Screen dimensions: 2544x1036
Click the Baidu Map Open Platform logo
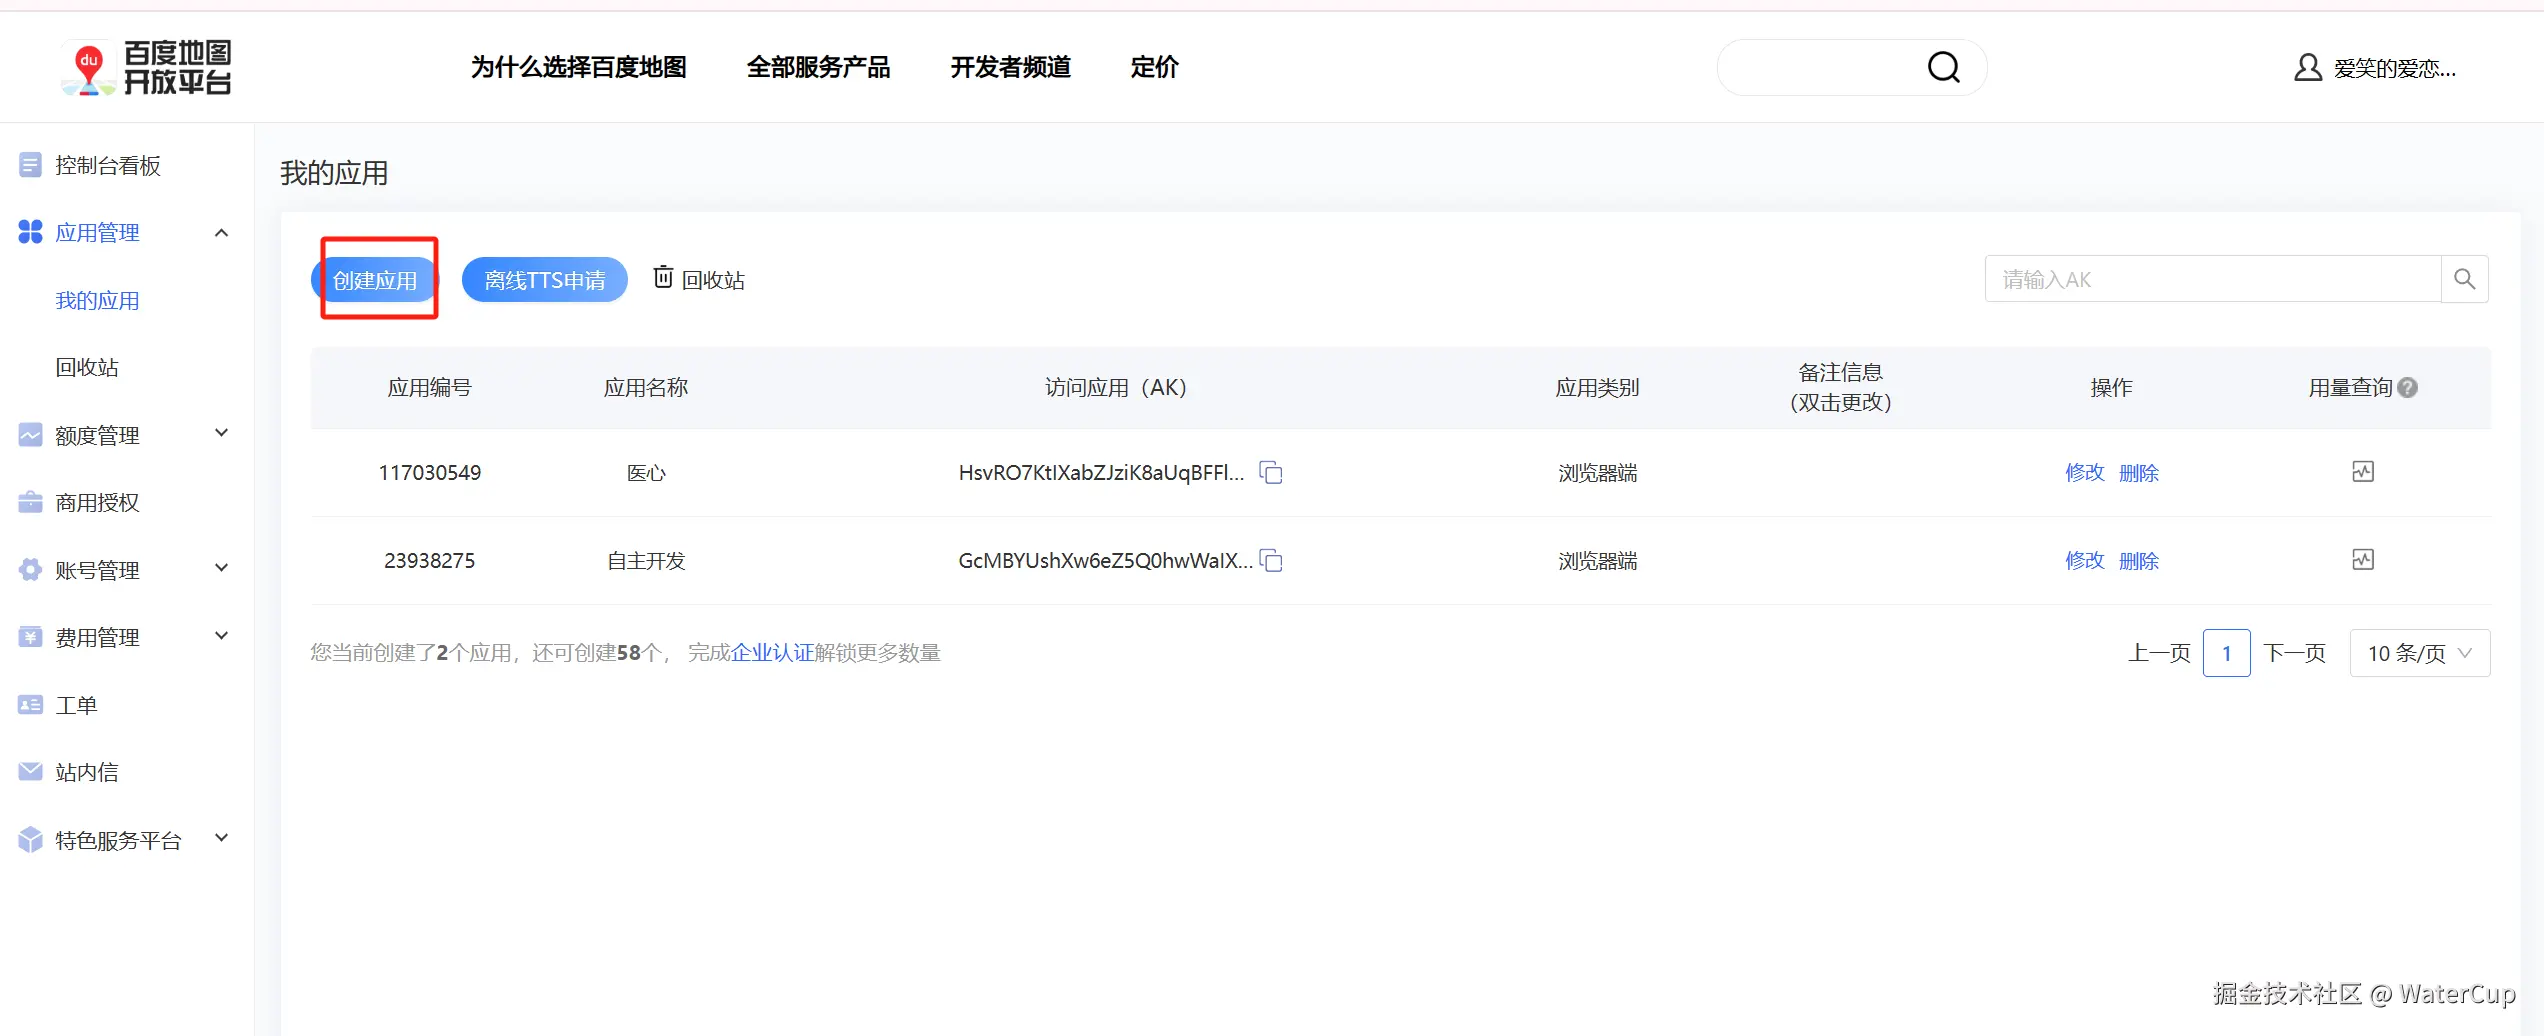click(147, 68)
